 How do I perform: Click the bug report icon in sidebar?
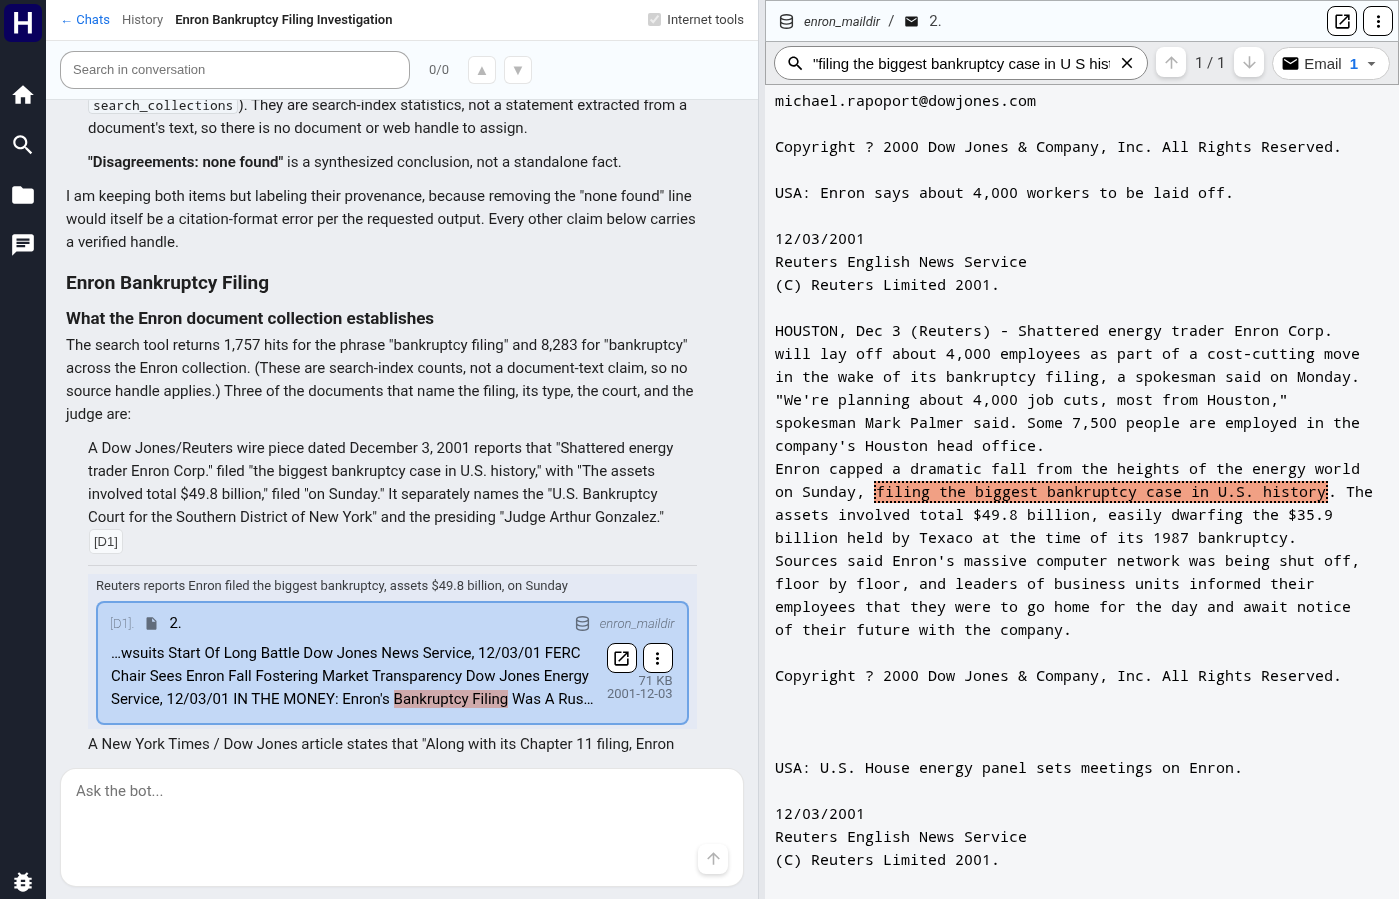pyautogui.click(x=23, y=881)
